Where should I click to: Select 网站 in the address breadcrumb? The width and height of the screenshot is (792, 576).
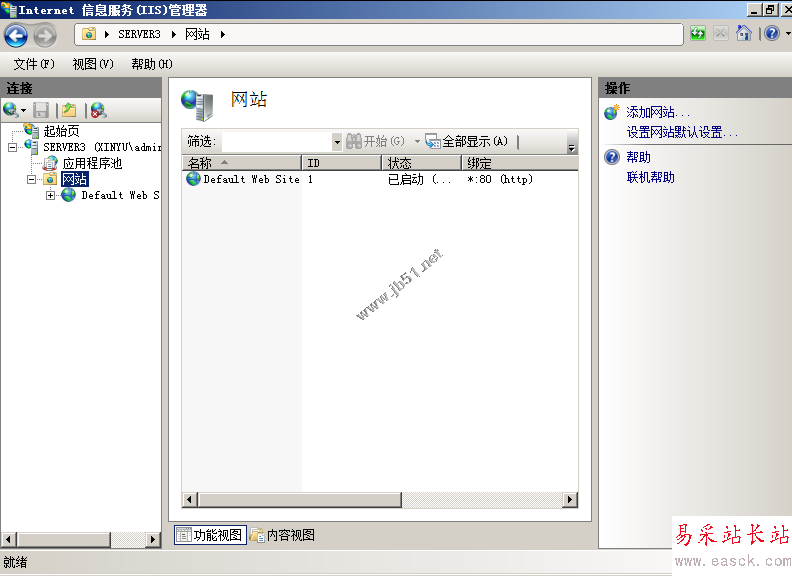(197, 34)
